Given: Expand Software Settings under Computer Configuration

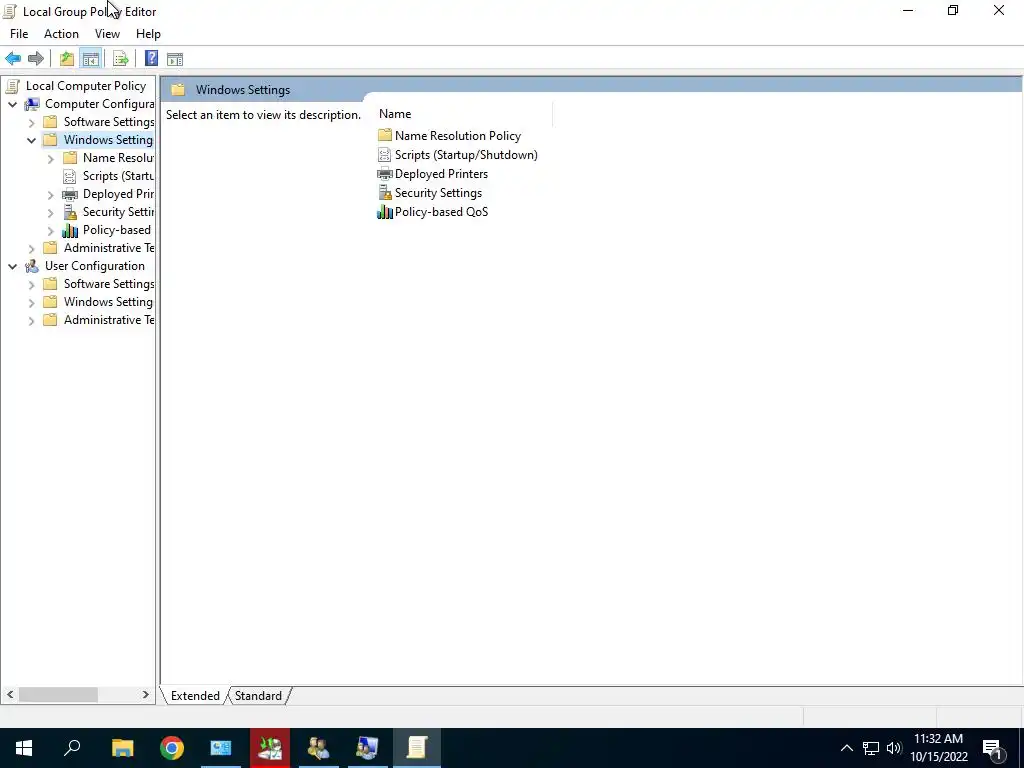Looking at the screenshot, I should [31, 122].
